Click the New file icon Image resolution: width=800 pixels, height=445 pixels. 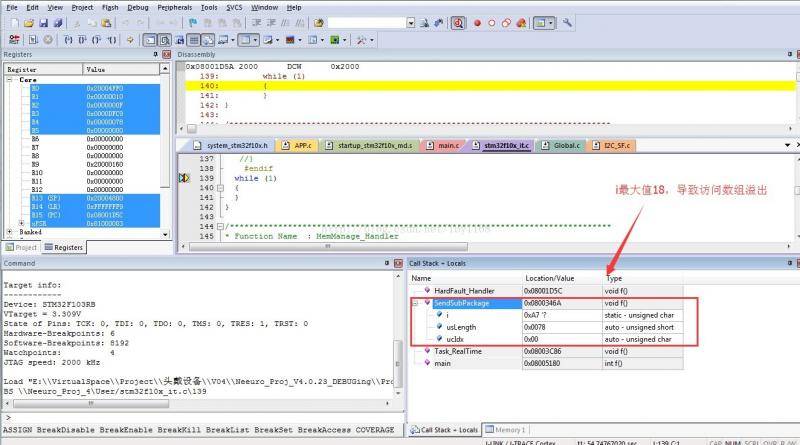click(x=13, y=22)
